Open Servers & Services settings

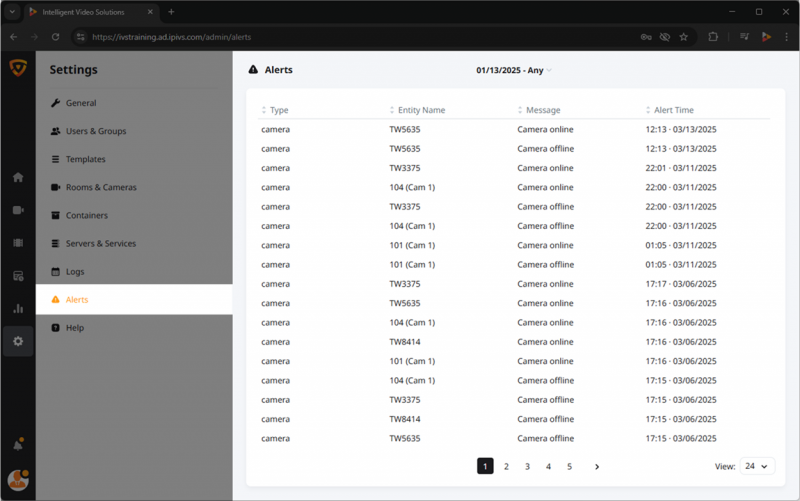pyautogui.click(x=134, y=243)
